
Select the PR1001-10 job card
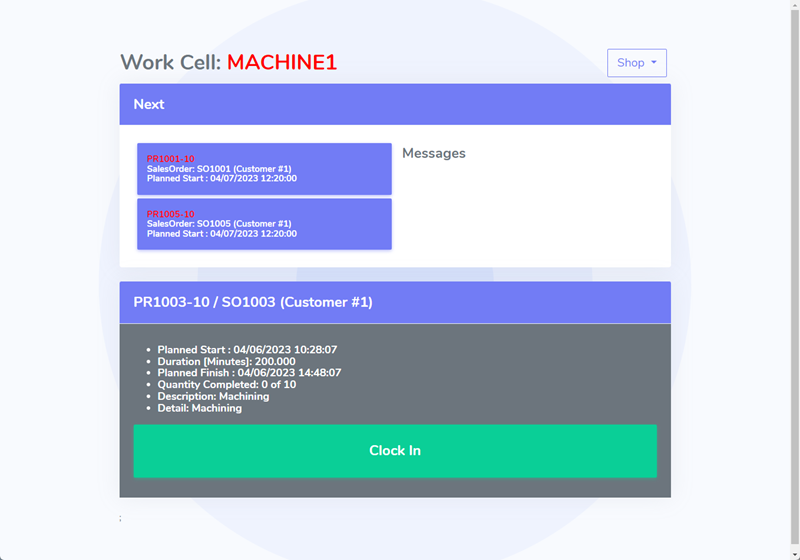click(264, 169)
